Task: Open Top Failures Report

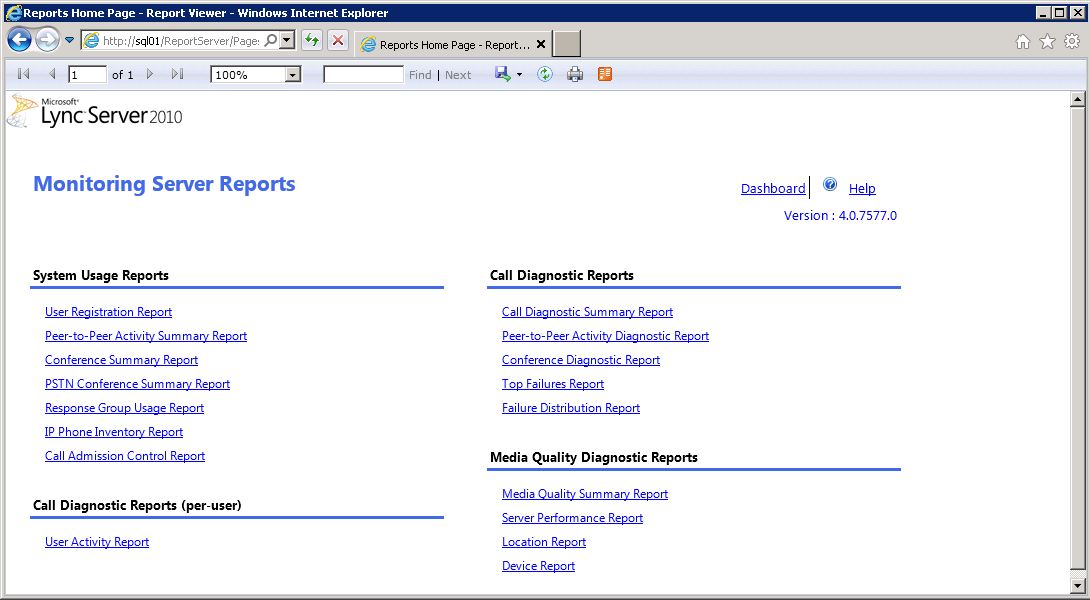Action: pos(553,384)
